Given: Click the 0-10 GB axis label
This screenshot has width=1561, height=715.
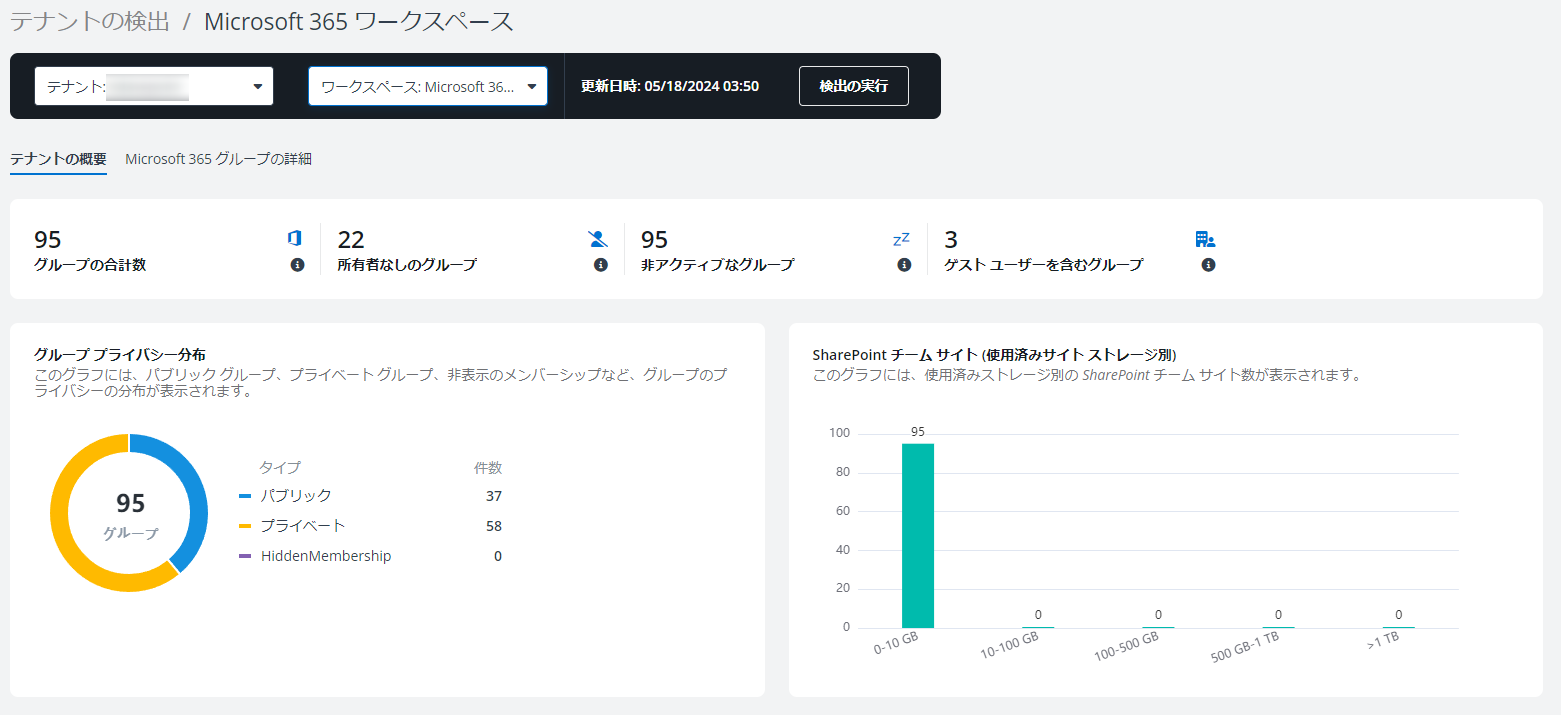Looking at the screenshot, I should pyautogui.click(x=896, y=643).
